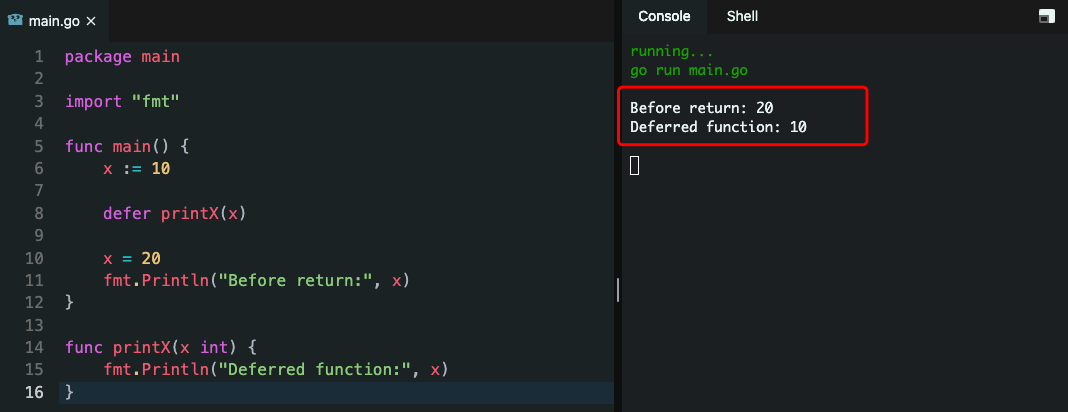This screenshot has height=412, width=1068.
Task: Click the 'x = 20' assignment line
Action: click(x=132, y=258)
